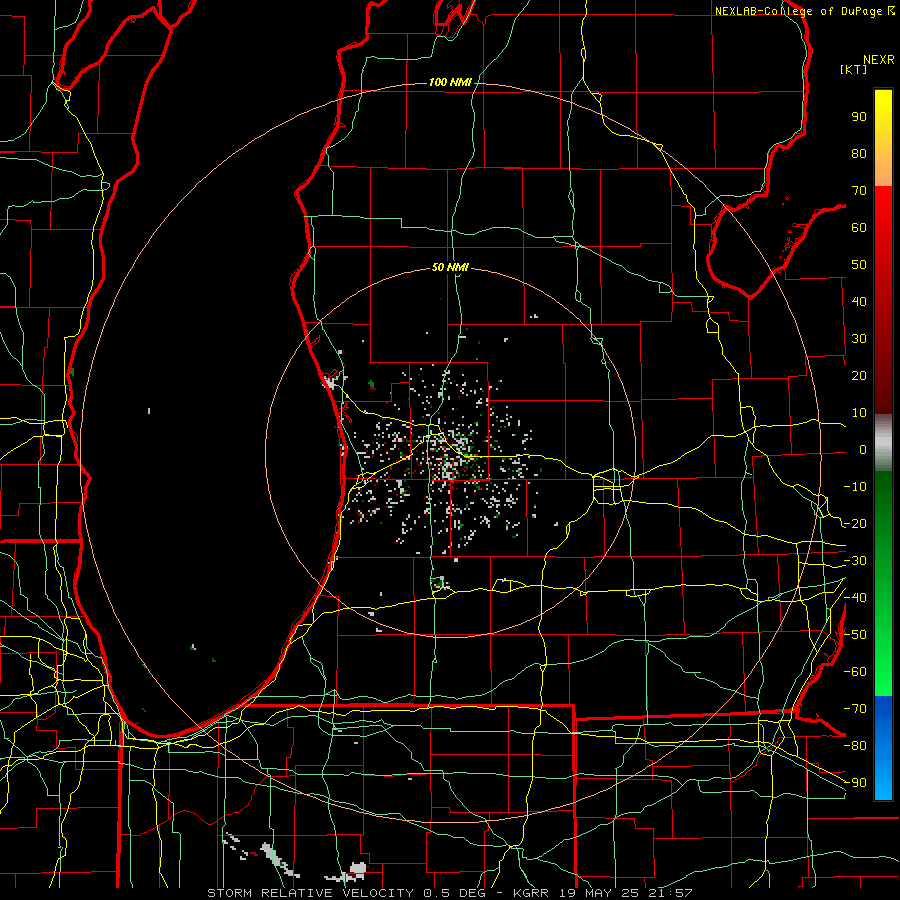The image size is (900, 900).
Task: Click the 21:57 timestamp in caption
Action: click(x=670, y=893)
